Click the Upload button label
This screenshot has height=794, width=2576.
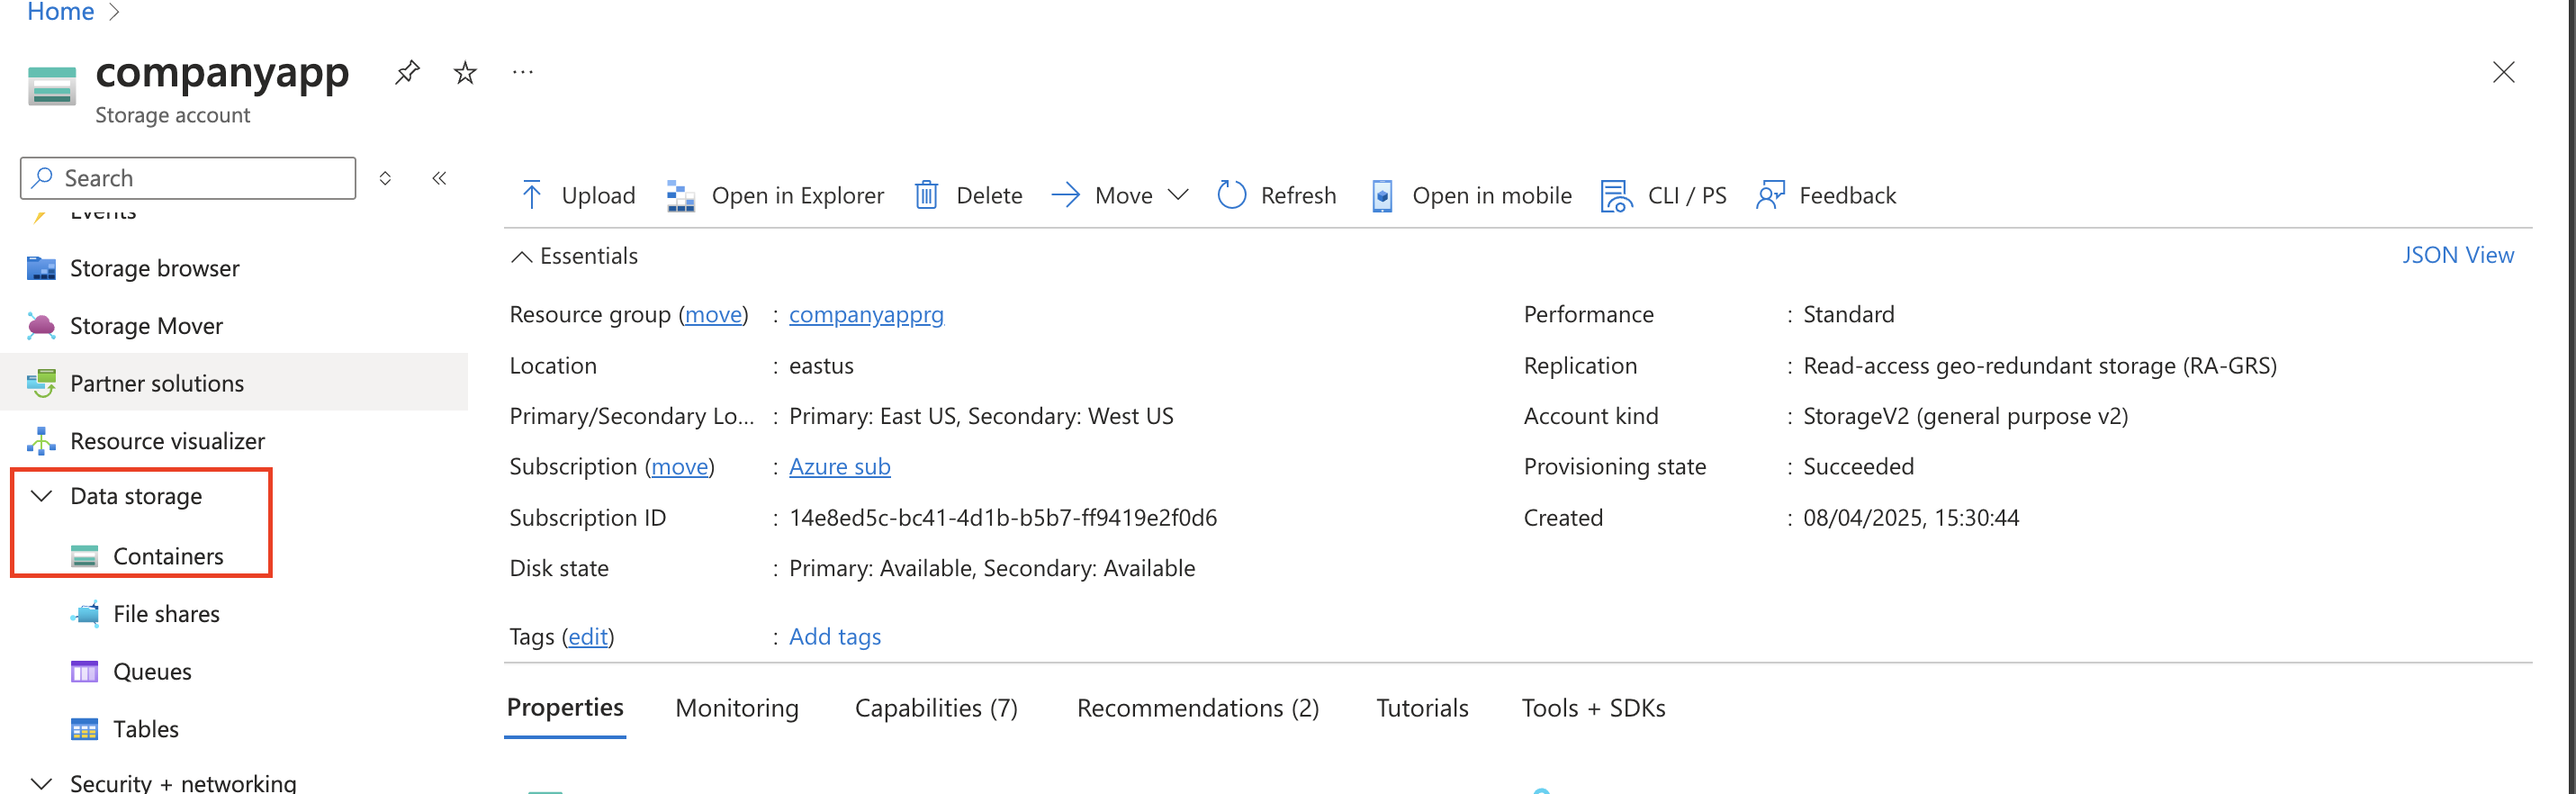pyautogui.click(x=598, y=195)
